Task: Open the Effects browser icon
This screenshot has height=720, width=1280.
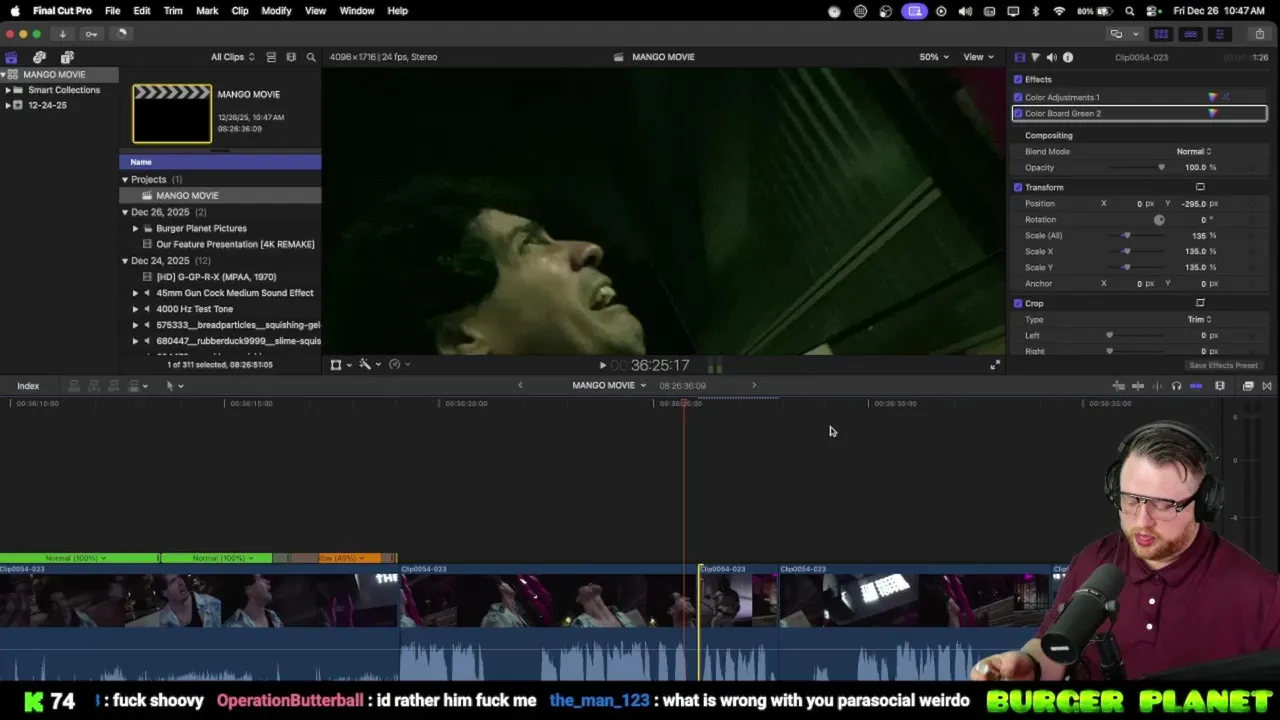Action: tap(1248, 386)
